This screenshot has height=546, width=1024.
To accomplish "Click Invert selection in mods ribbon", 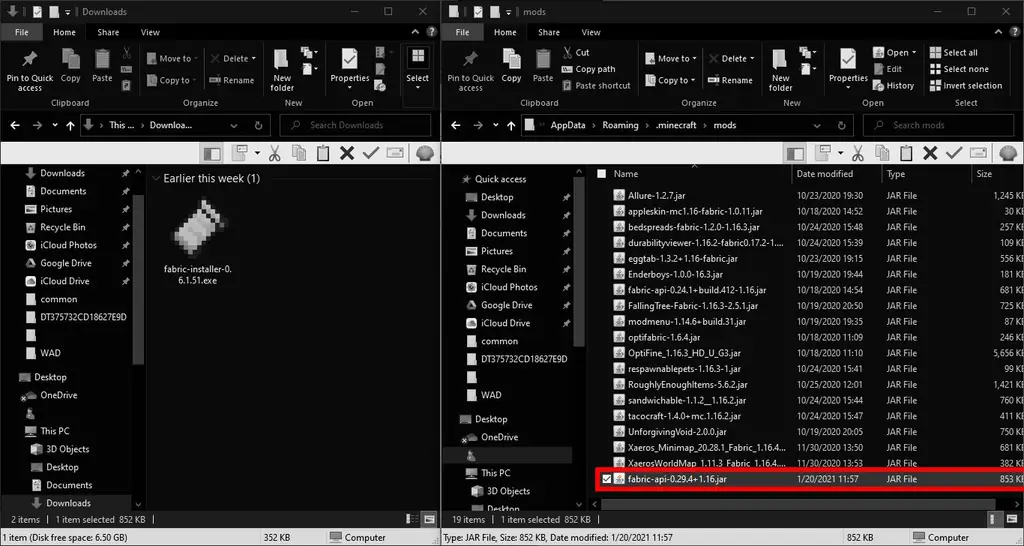I will 965,86.
